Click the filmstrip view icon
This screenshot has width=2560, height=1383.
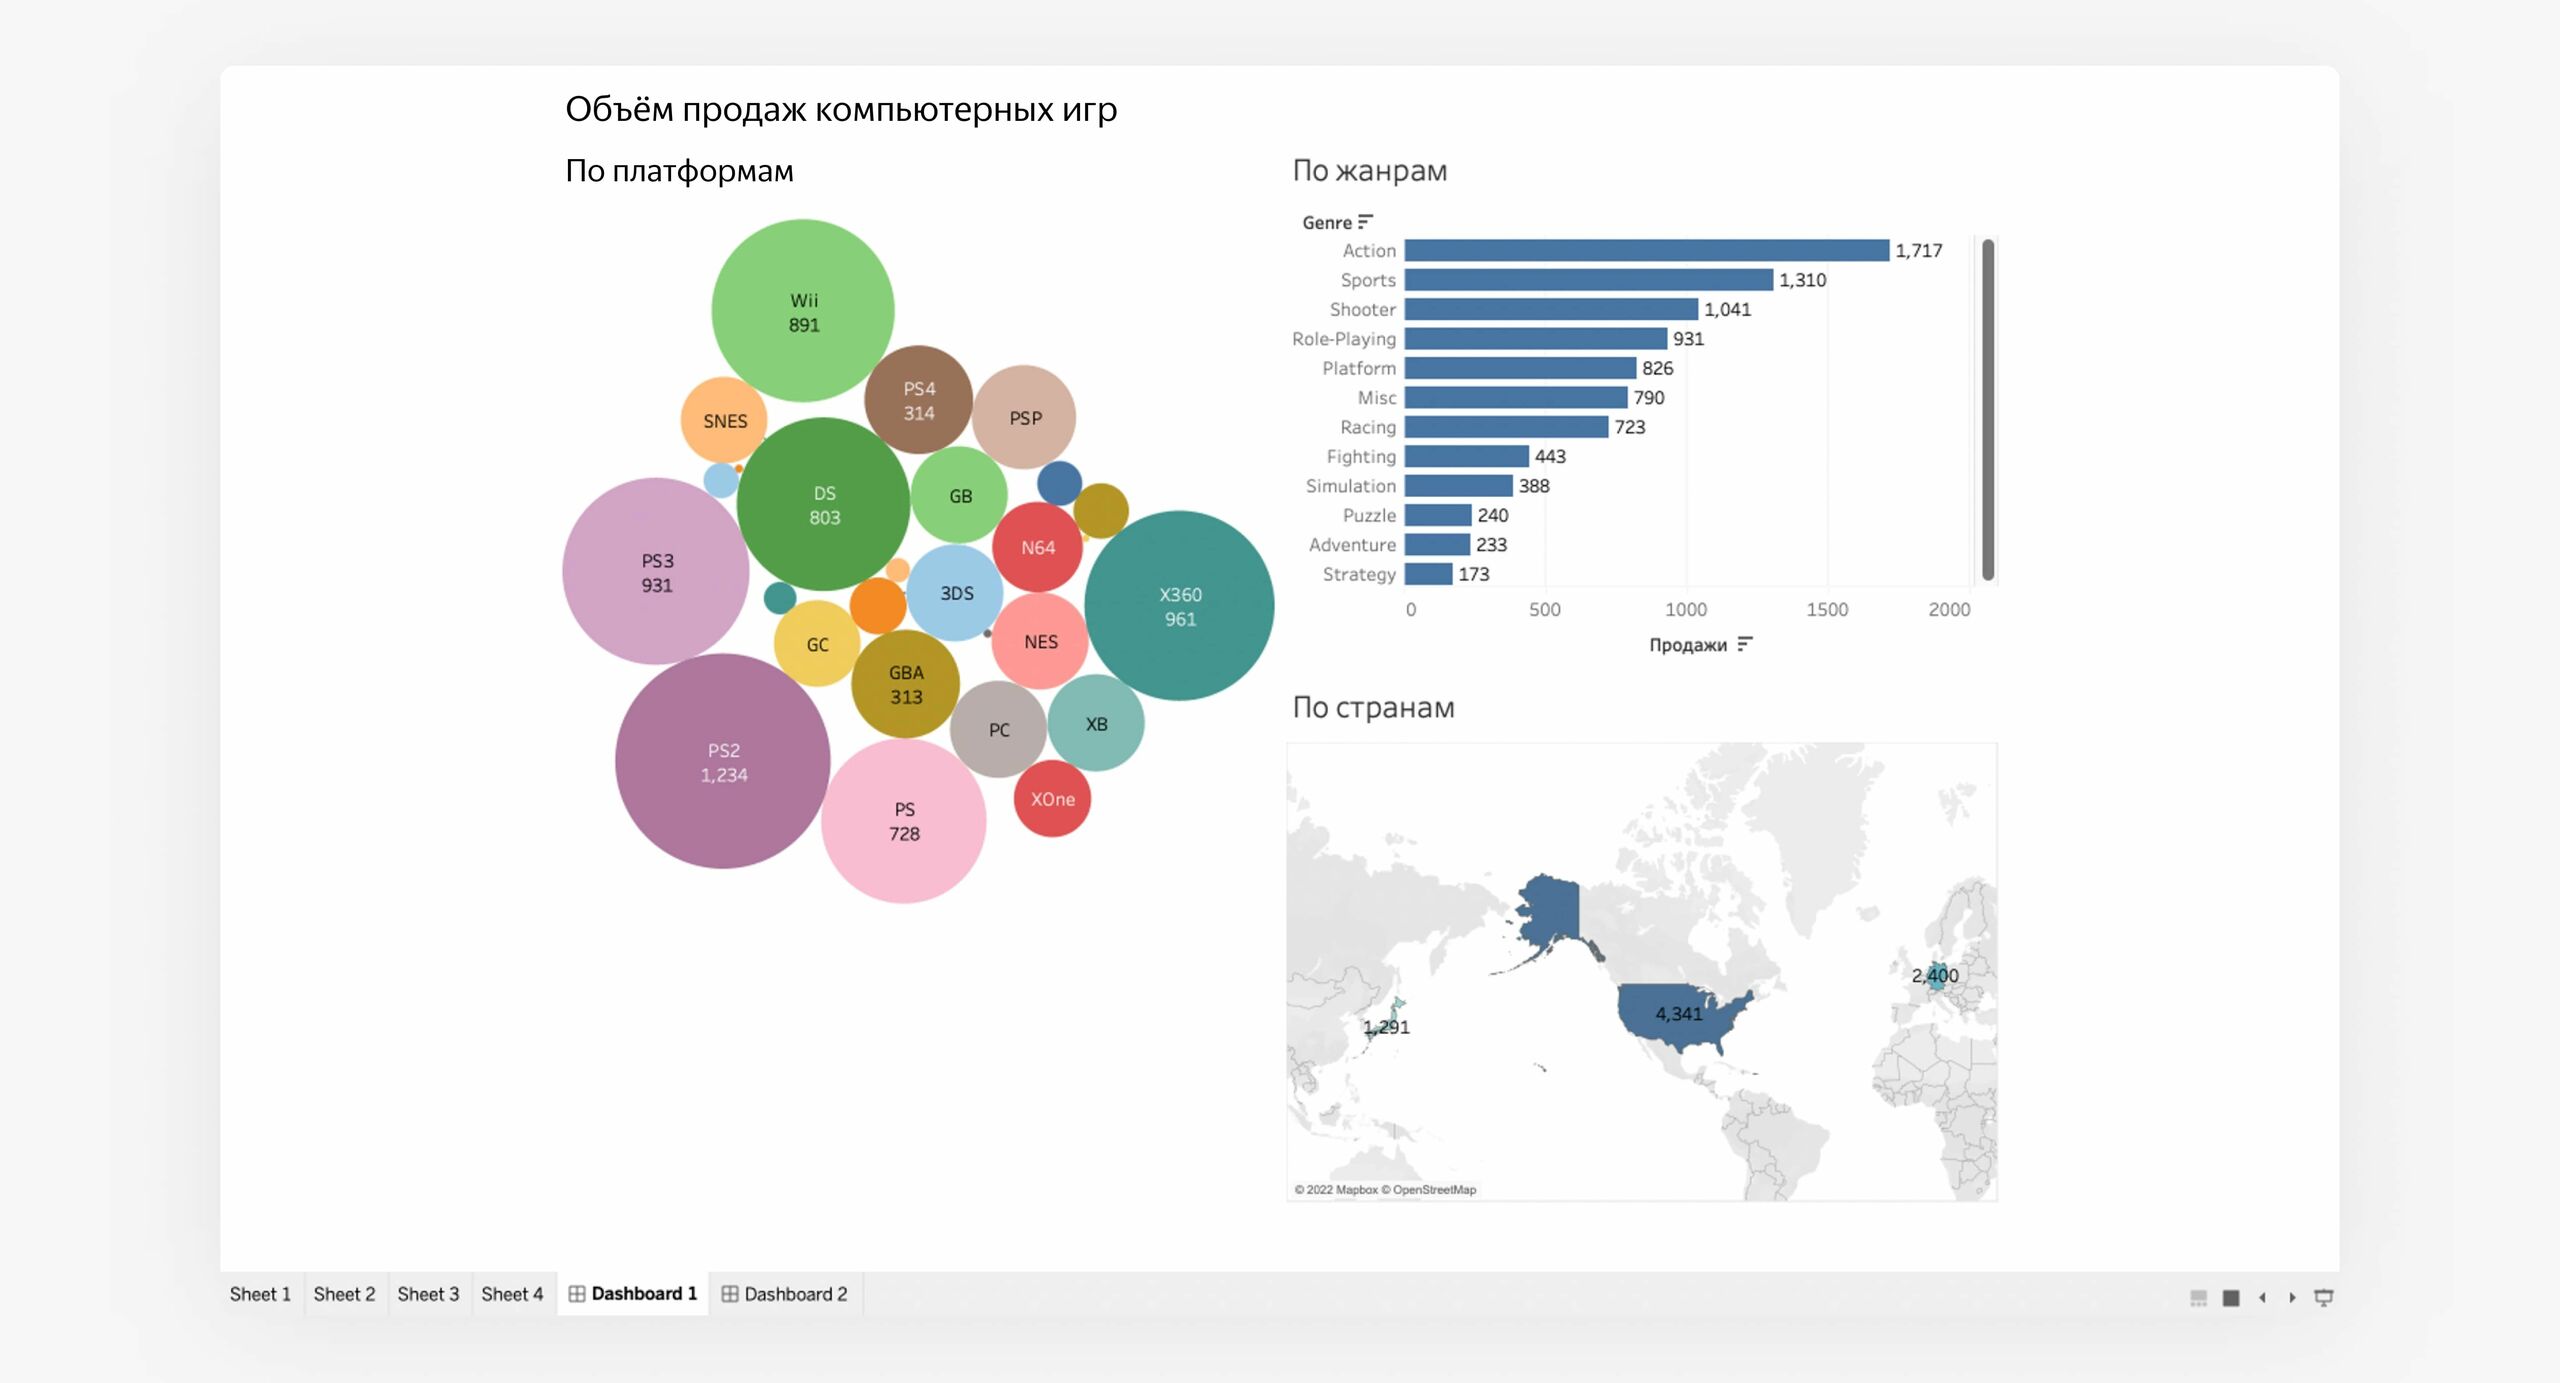(2198, 1297)
